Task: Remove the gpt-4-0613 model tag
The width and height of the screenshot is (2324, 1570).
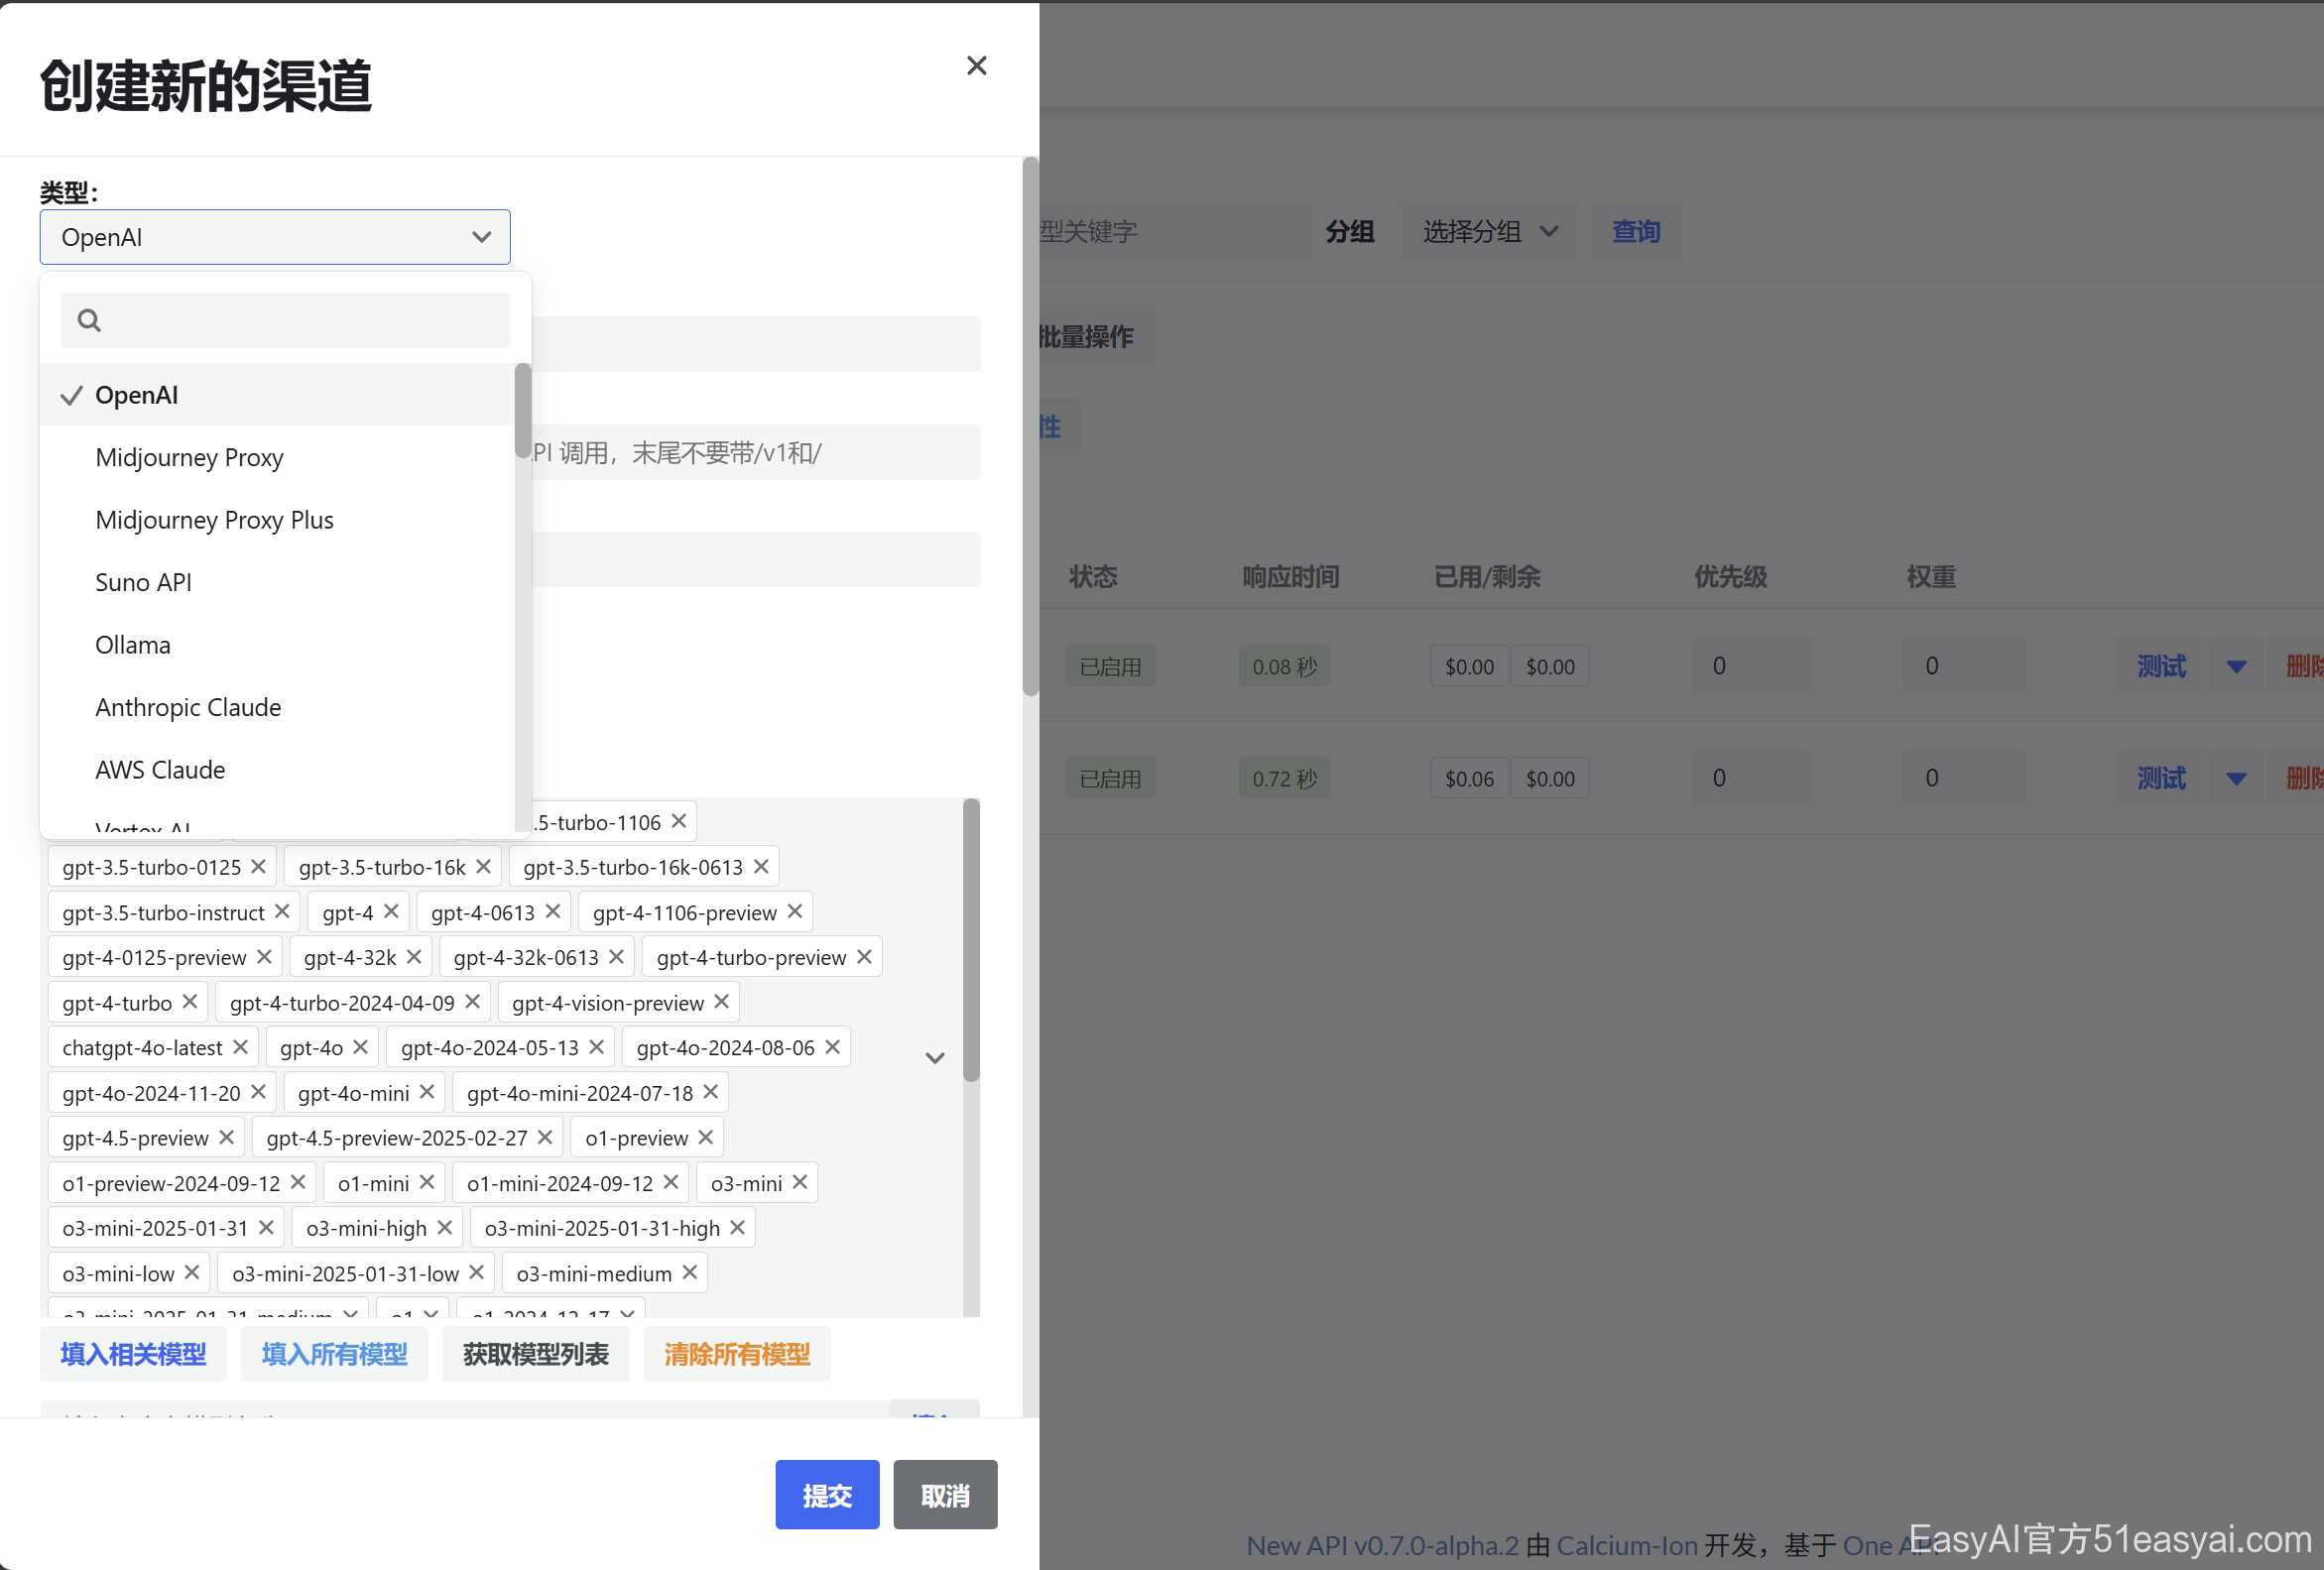Action: (552, 911)
